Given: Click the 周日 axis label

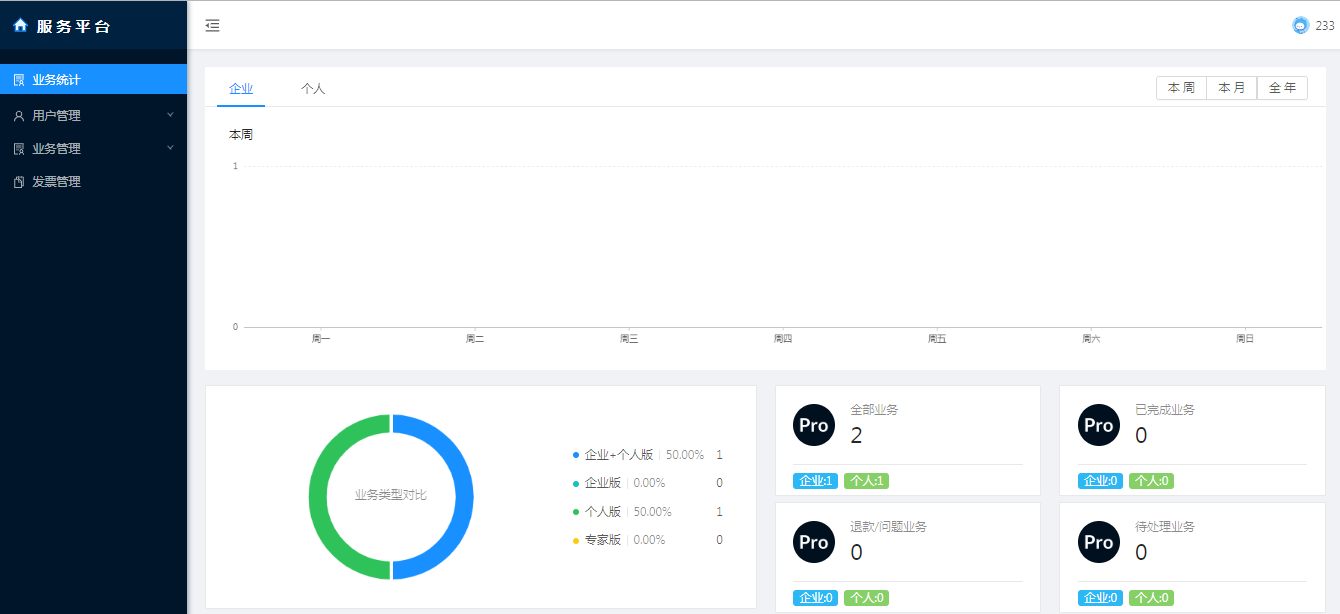Looking at the screenshot, I should [x=1245, y=339].
